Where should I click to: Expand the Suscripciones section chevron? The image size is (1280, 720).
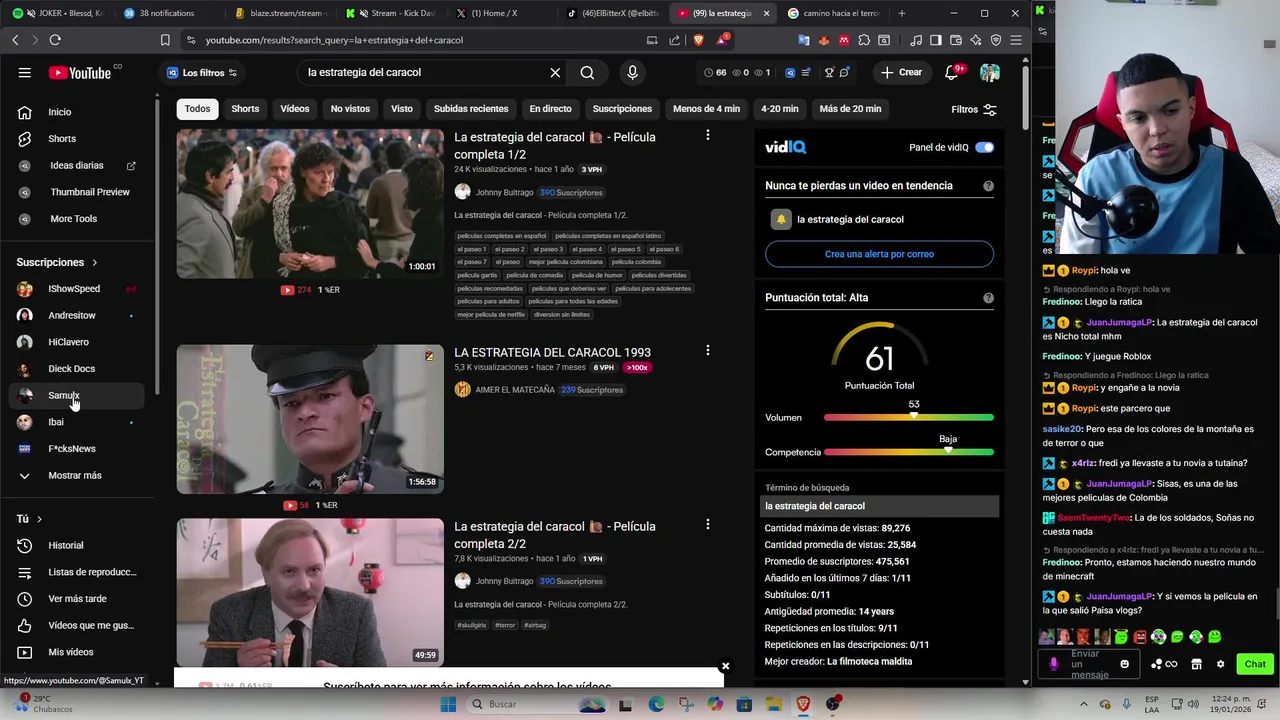click(x=95, y=262)
